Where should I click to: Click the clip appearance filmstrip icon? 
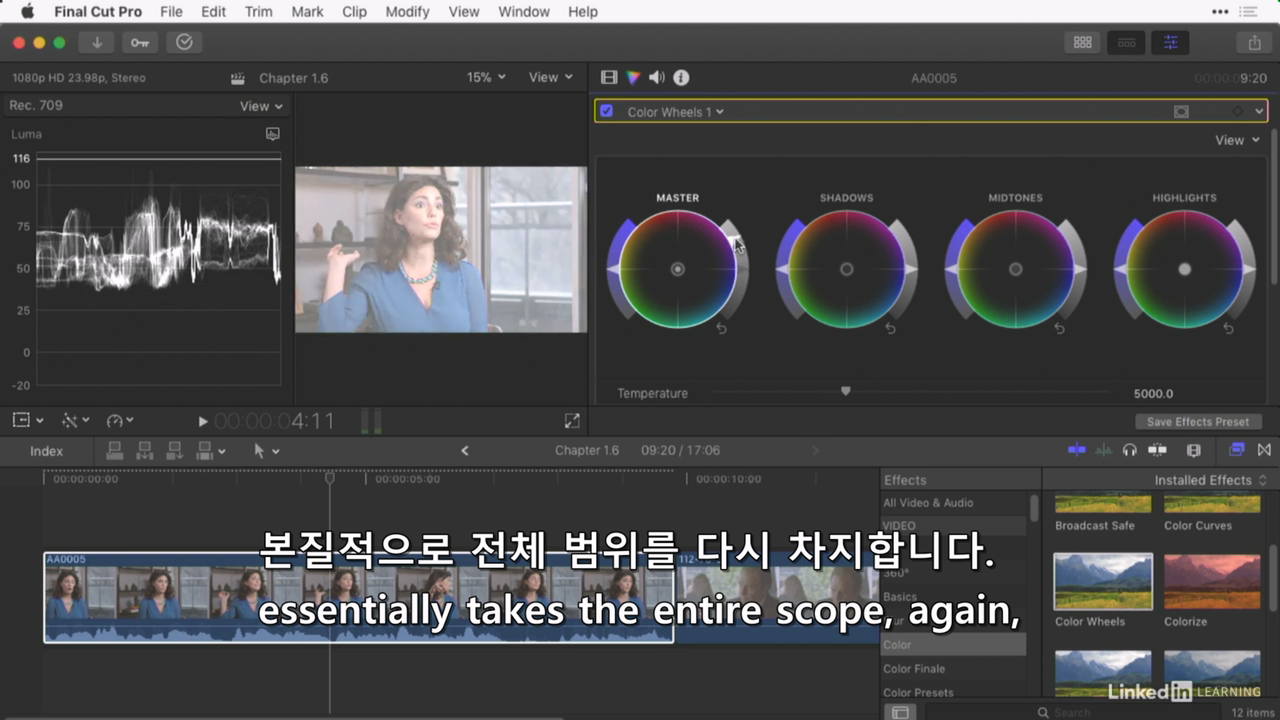[1193, 451]
